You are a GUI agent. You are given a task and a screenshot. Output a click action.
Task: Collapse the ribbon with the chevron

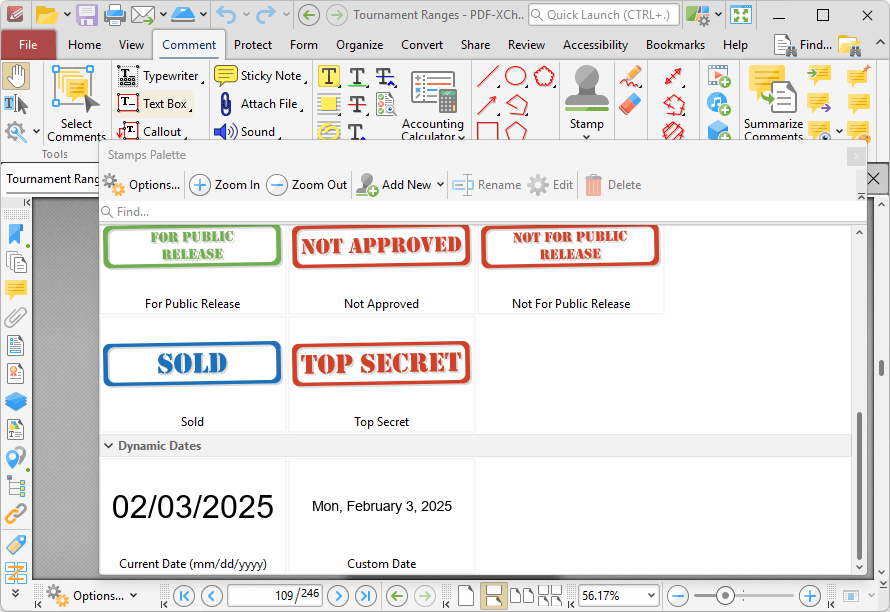pyautogui.click(x=879, y=42)
